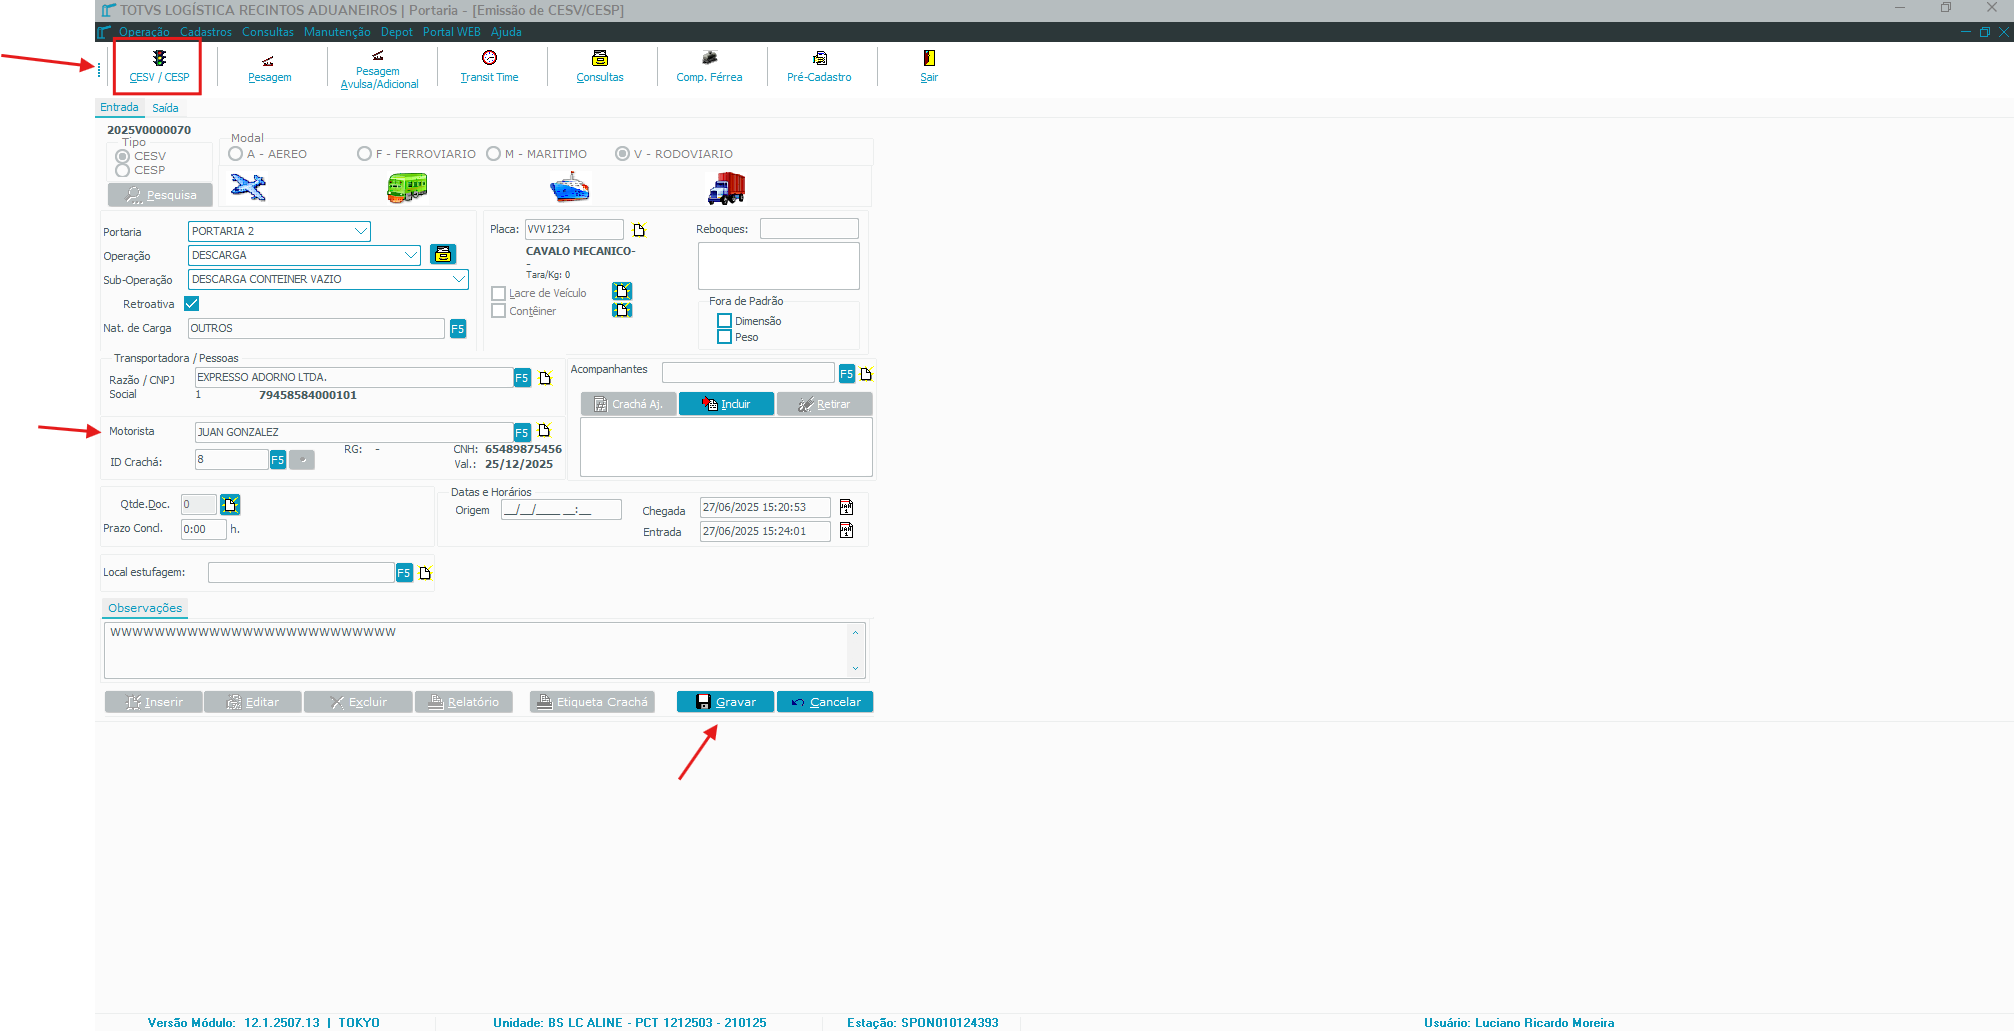This screenshot has width=2014, height=1031.
Task: Open Pesagem Avulsa/Adicional tool
Action: (379, 69)
